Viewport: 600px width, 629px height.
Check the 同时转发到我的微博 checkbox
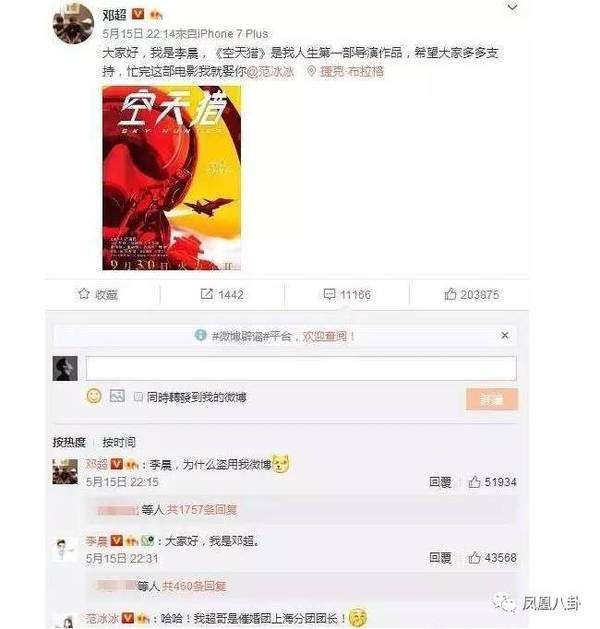click(138, 397)
